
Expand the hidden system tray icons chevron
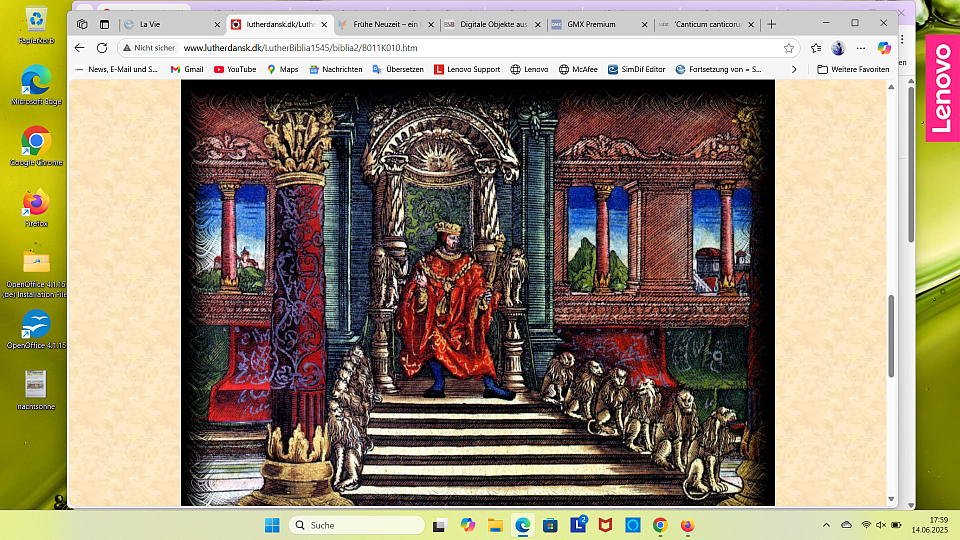(x=826, y=525)
